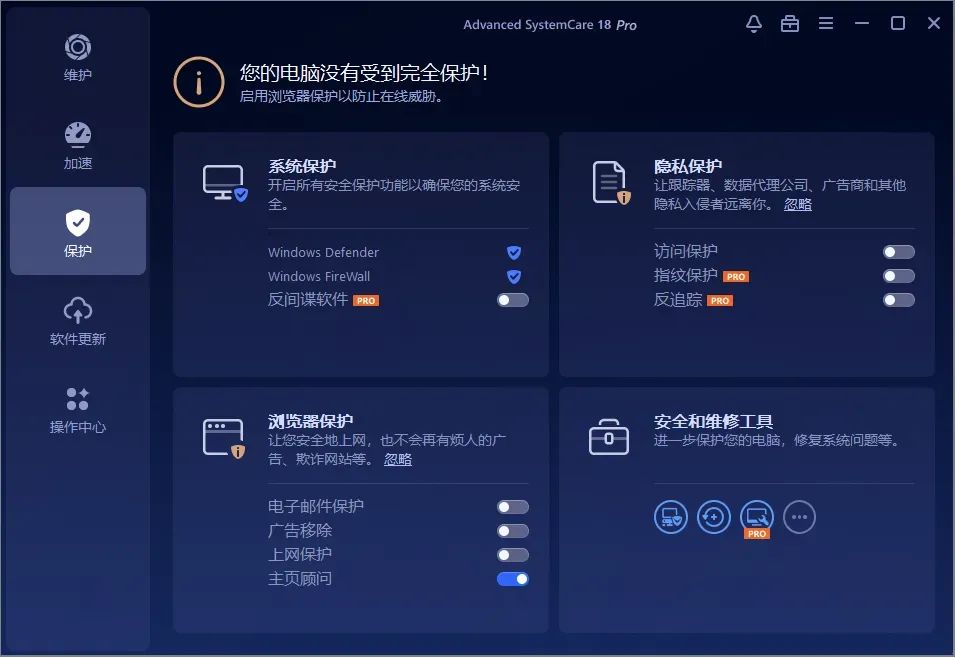Click the 隐私保护 heading
Screen dimensions: 955x657
click(688, 166)
